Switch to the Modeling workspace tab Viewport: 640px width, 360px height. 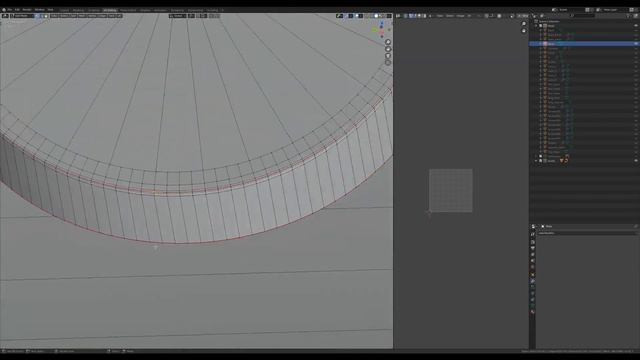(78, 10)
